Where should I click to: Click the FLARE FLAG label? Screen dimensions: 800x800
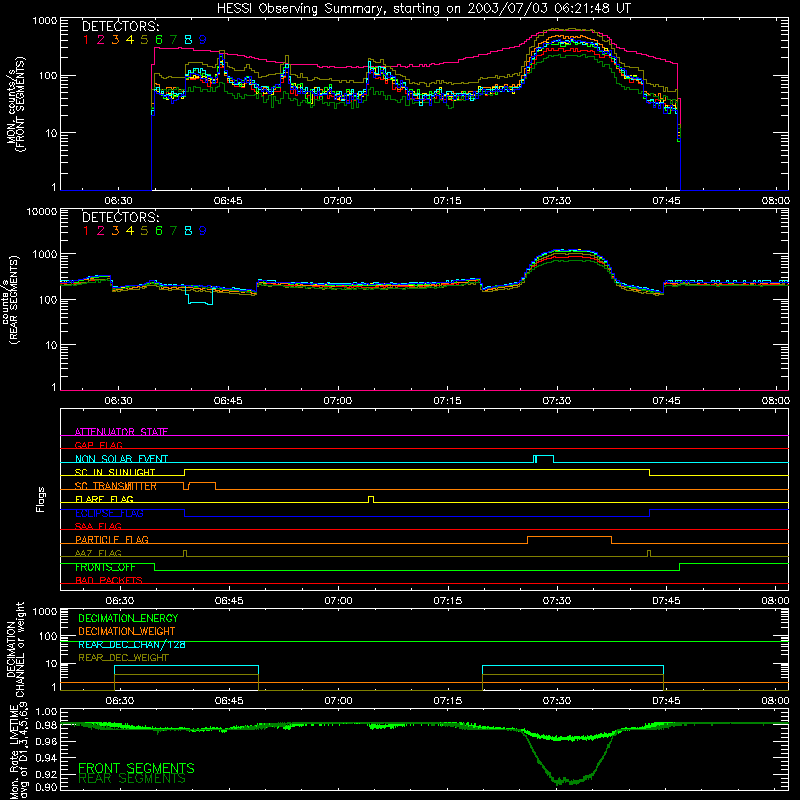pos(104,499)
